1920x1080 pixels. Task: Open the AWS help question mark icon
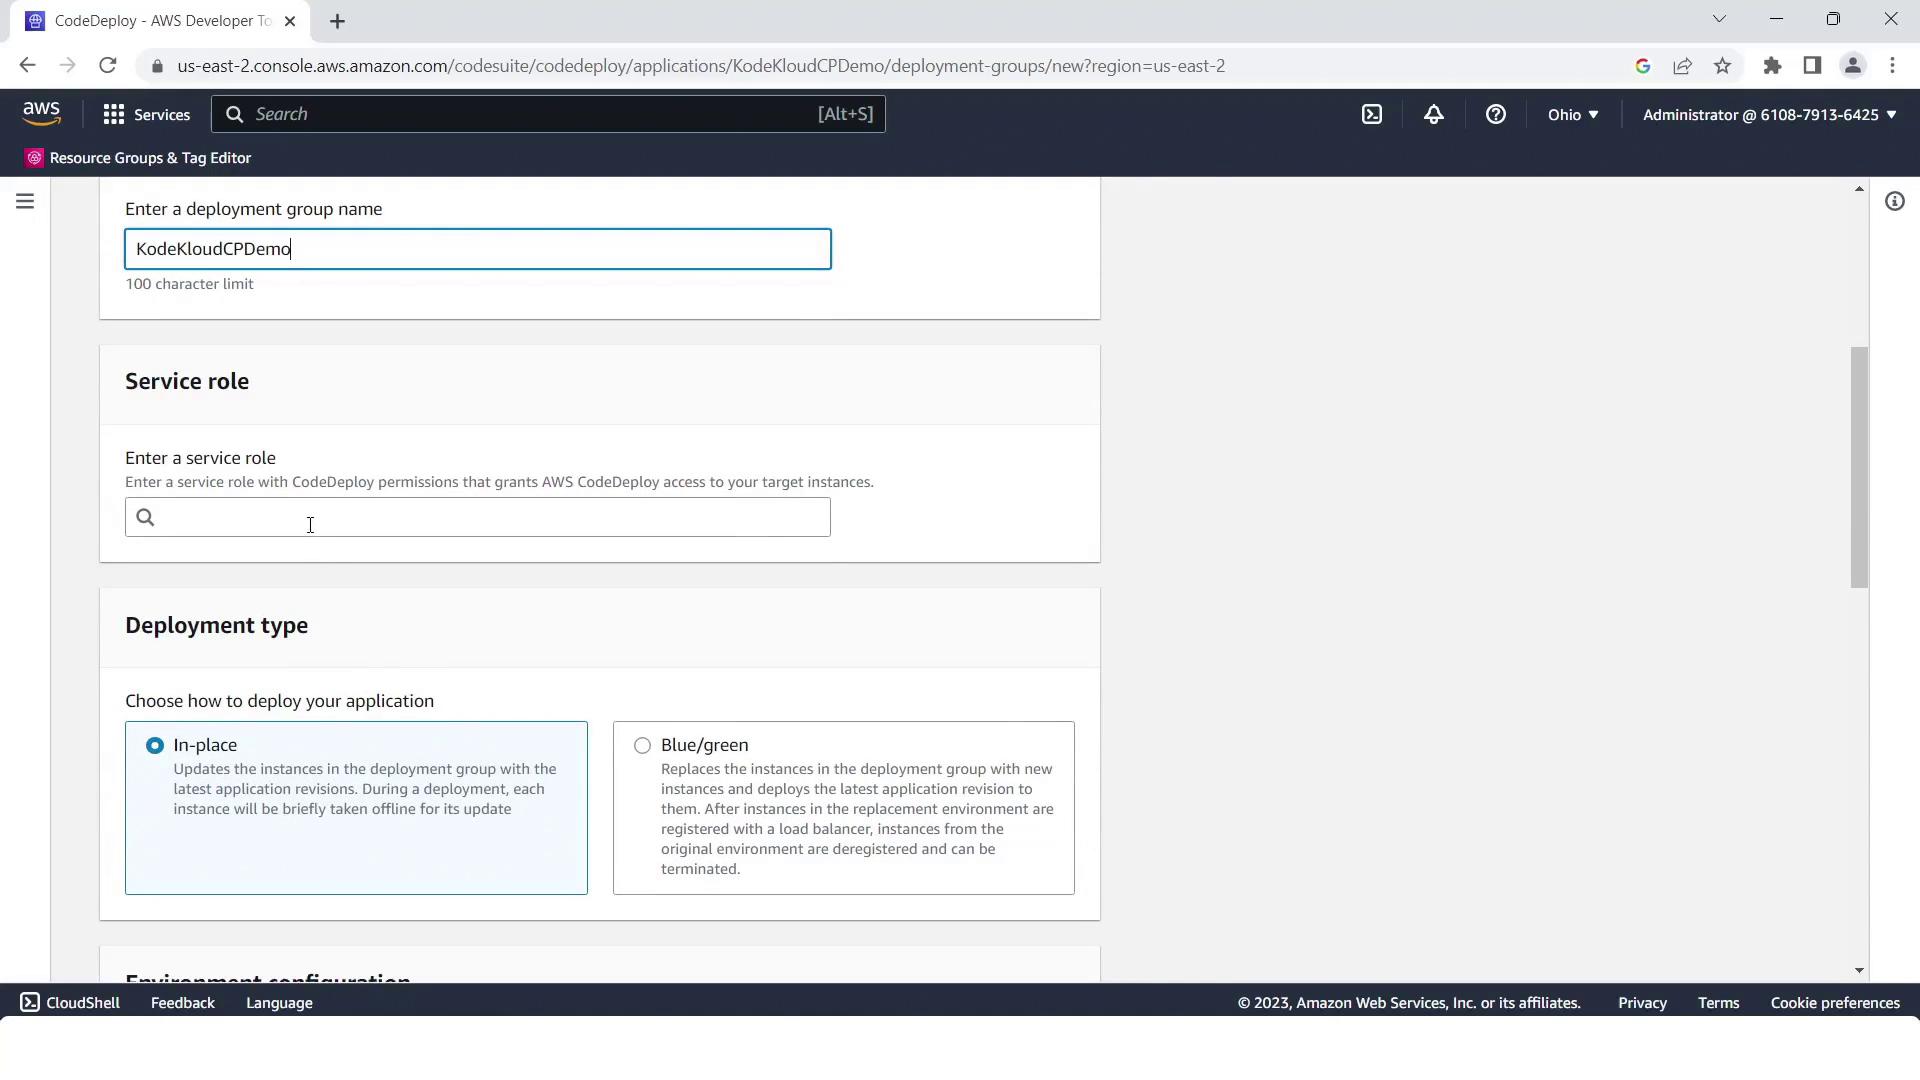(1495, 115)
